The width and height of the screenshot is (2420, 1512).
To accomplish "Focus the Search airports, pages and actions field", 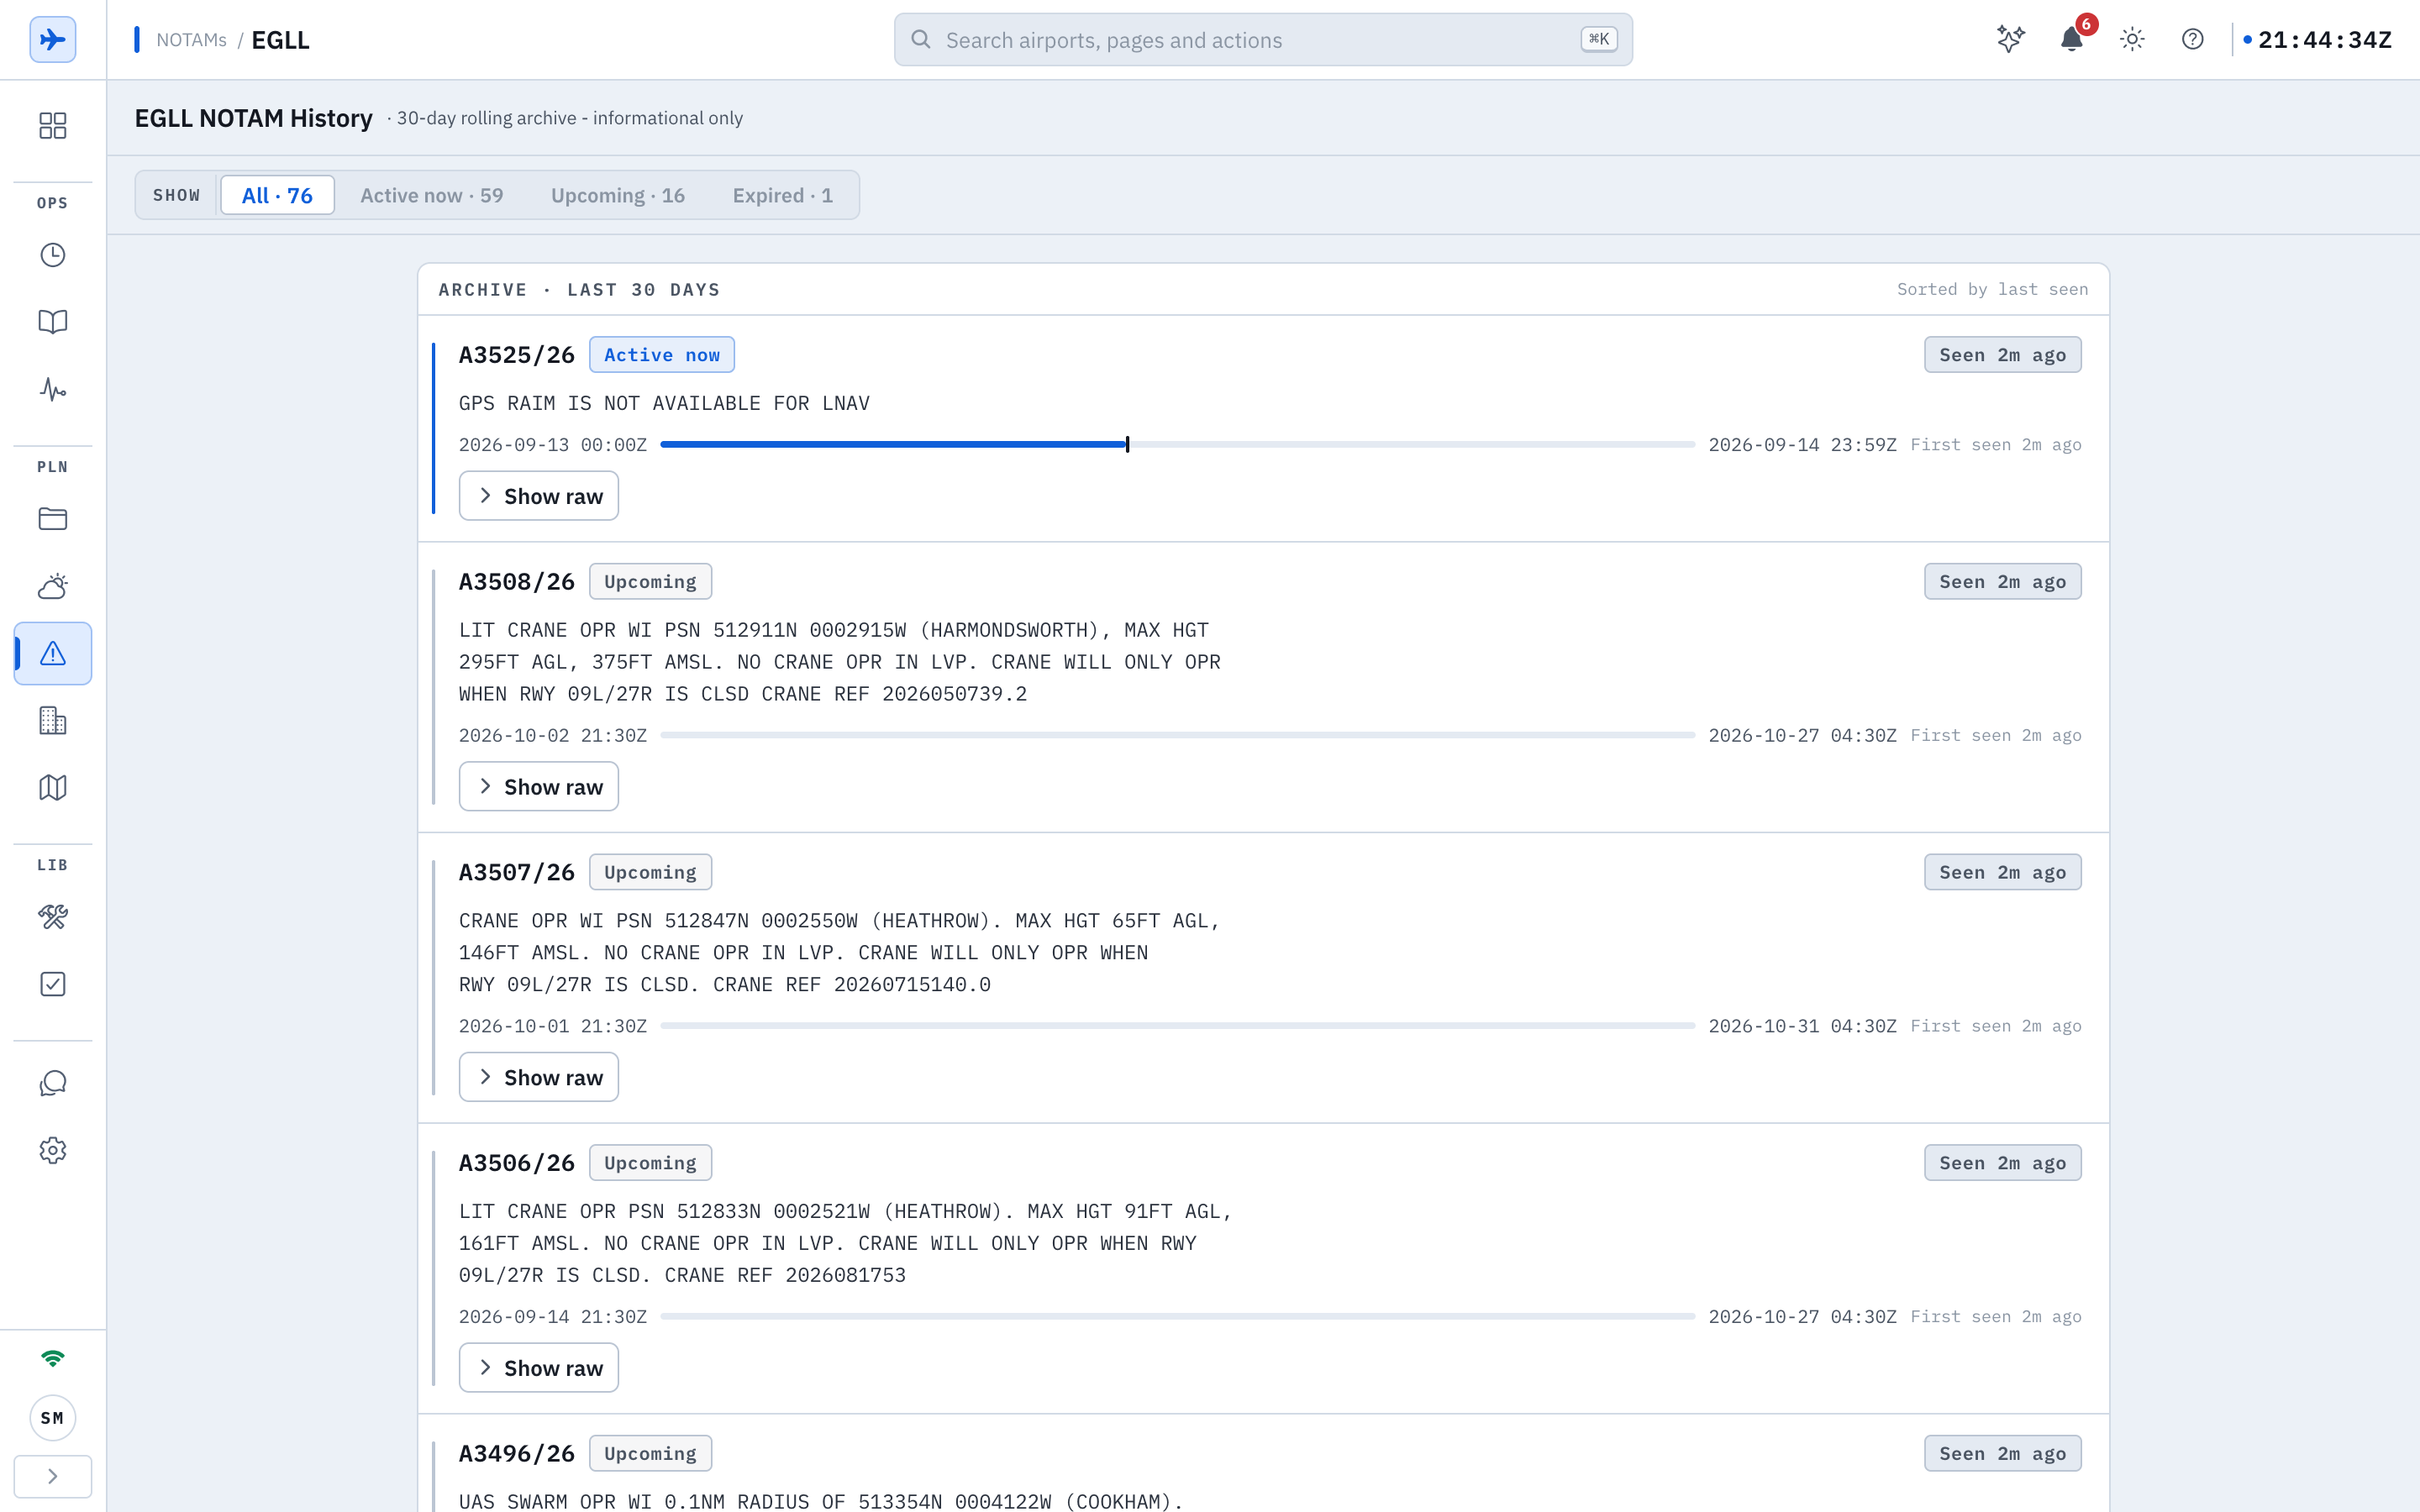I will point(1263,40).
